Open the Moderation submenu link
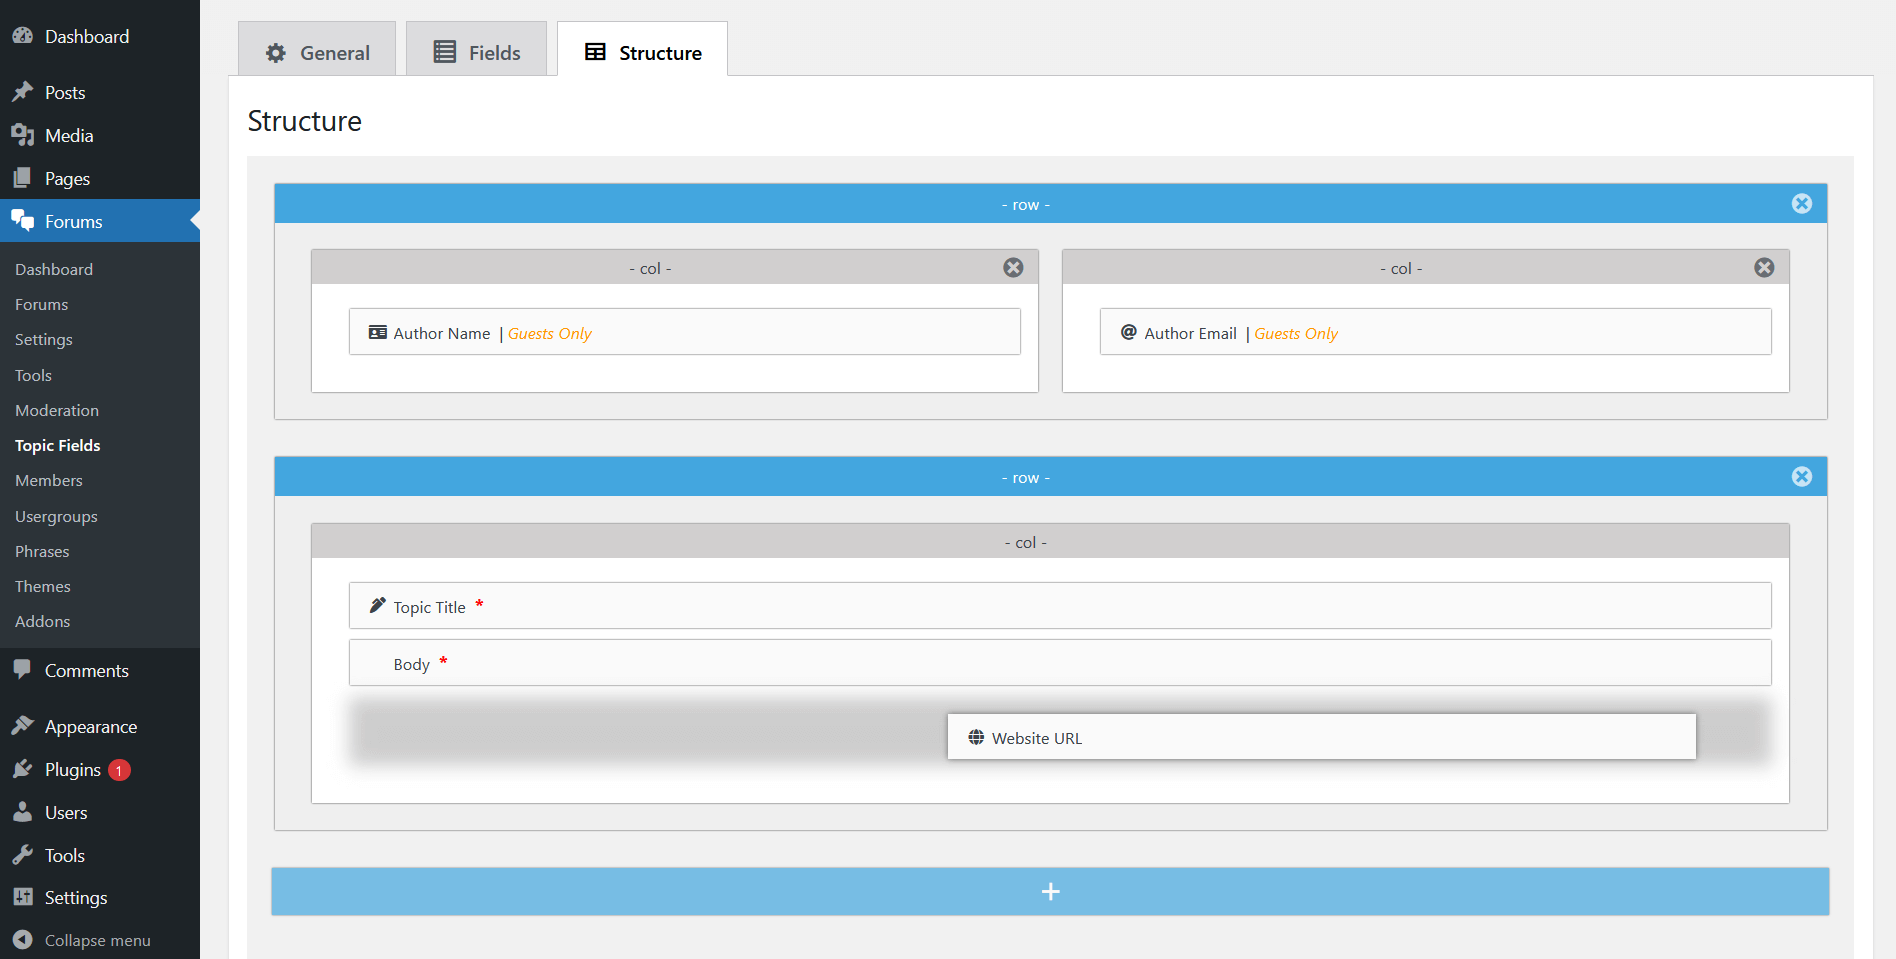1896x959 pixels. pos(57,410)
